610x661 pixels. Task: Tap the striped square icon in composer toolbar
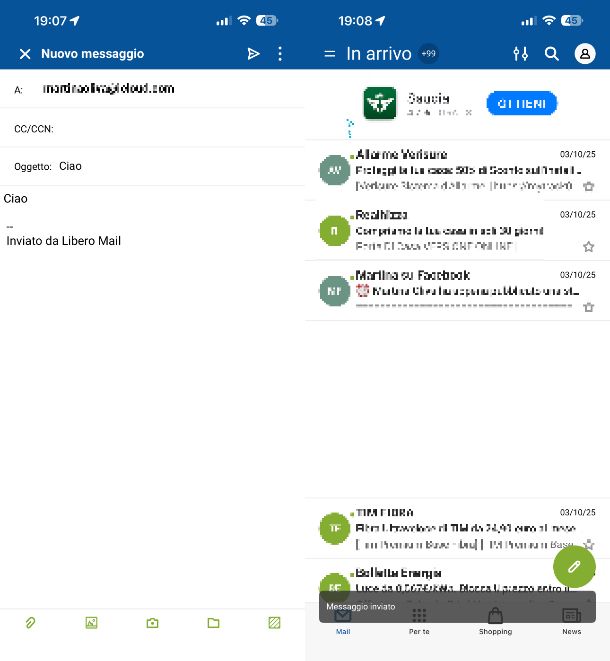(x=274, y=623)
